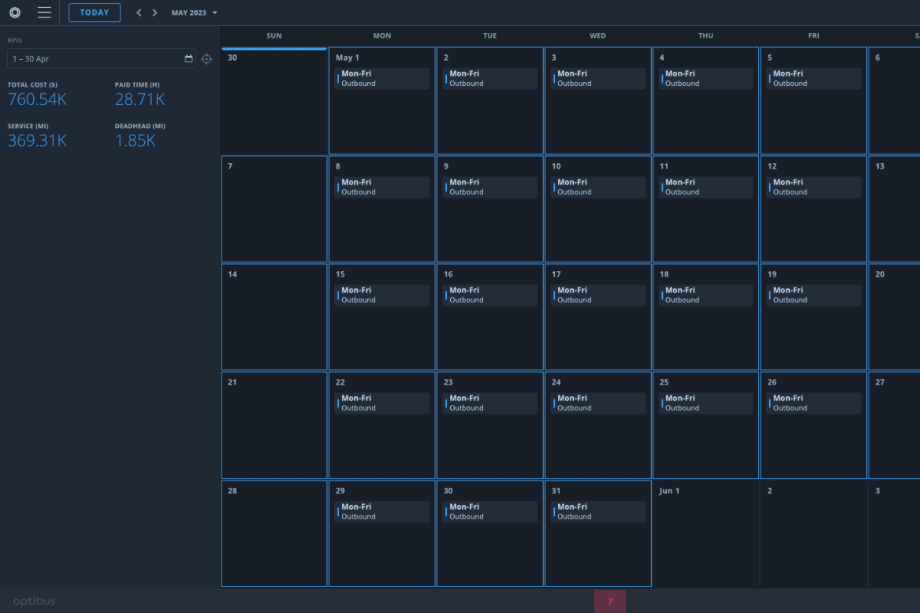The image size is (920, 613).
Task: Click the Optibus logo icon top left
Action: pyautogui.click(x=15, y=13)
